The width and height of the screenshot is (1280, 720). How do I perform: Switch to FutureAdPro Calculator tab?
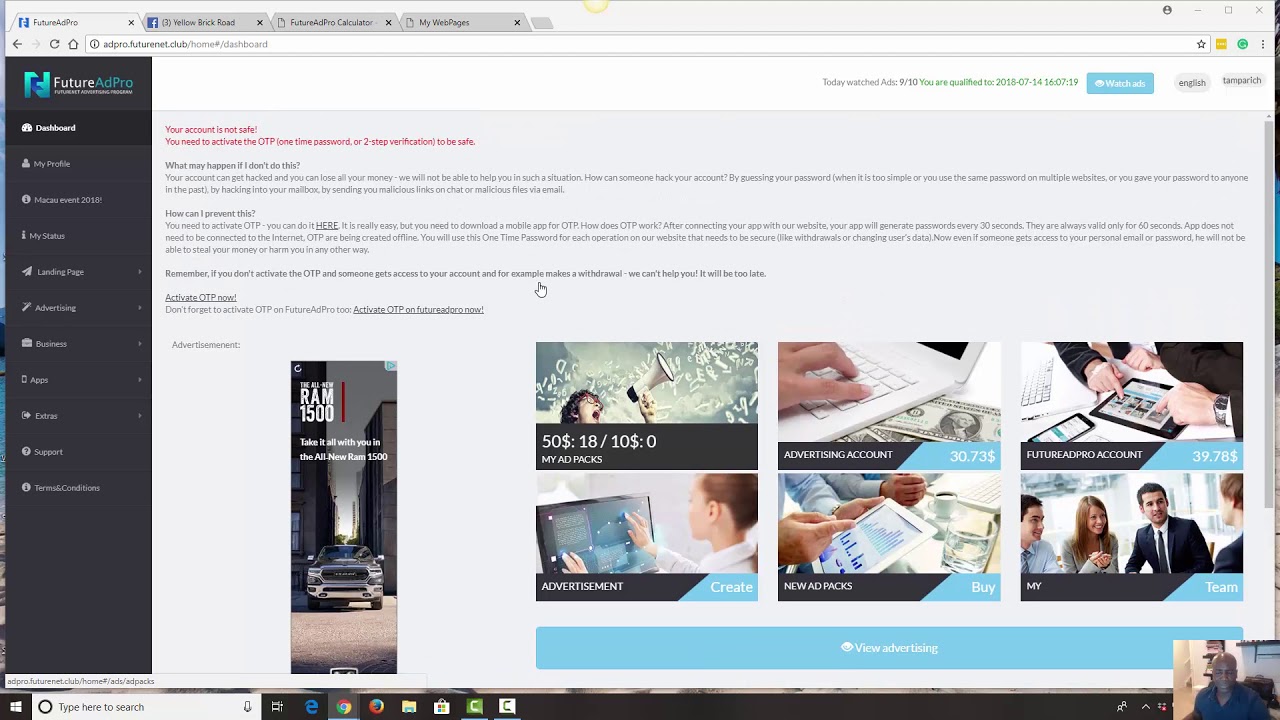(333, 22)
